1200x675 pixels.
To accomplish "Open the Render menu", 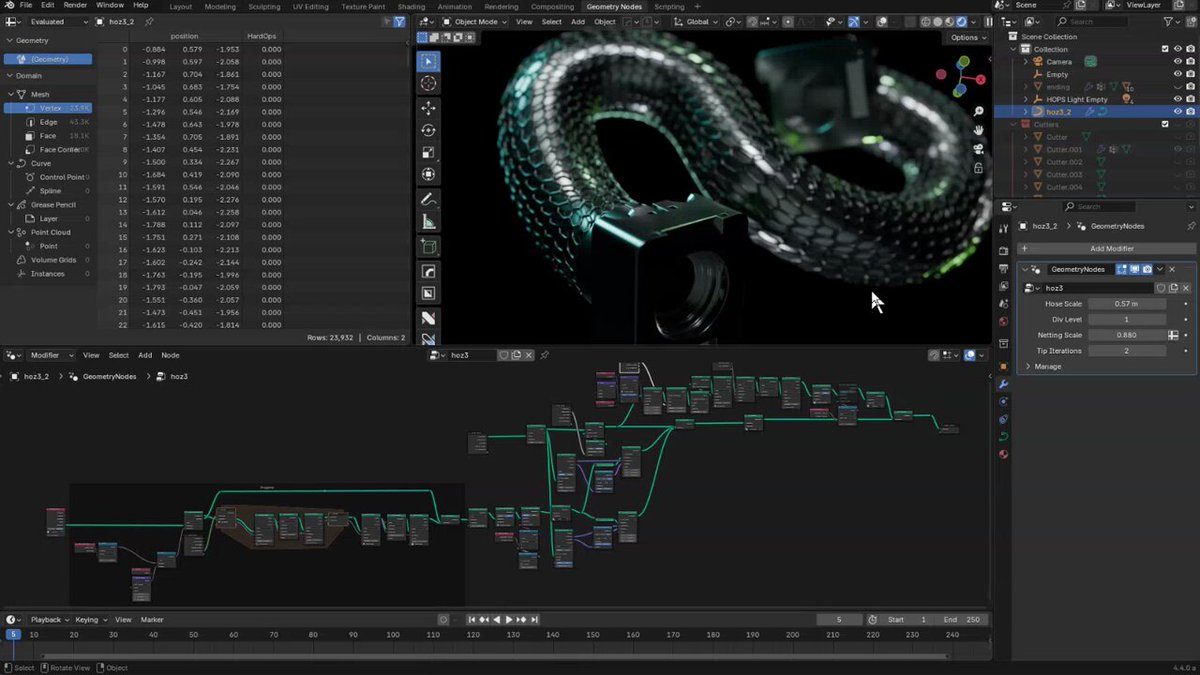I will (75, 6).
